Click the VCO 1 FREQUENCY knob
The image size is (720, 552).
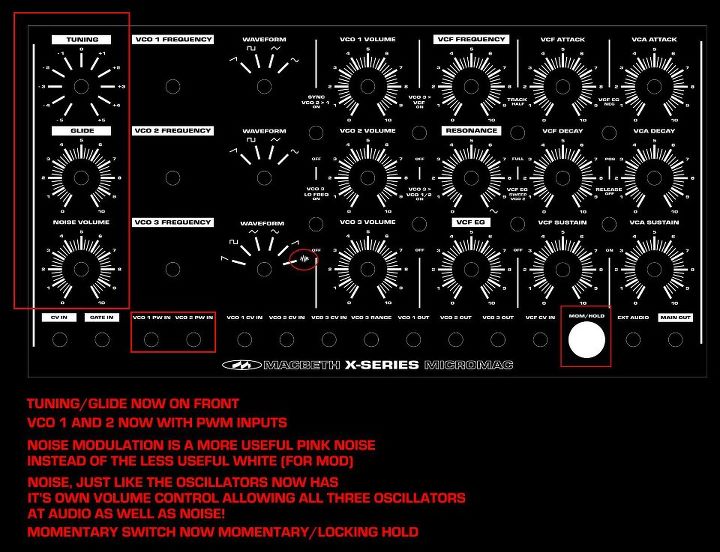(173, 86)
